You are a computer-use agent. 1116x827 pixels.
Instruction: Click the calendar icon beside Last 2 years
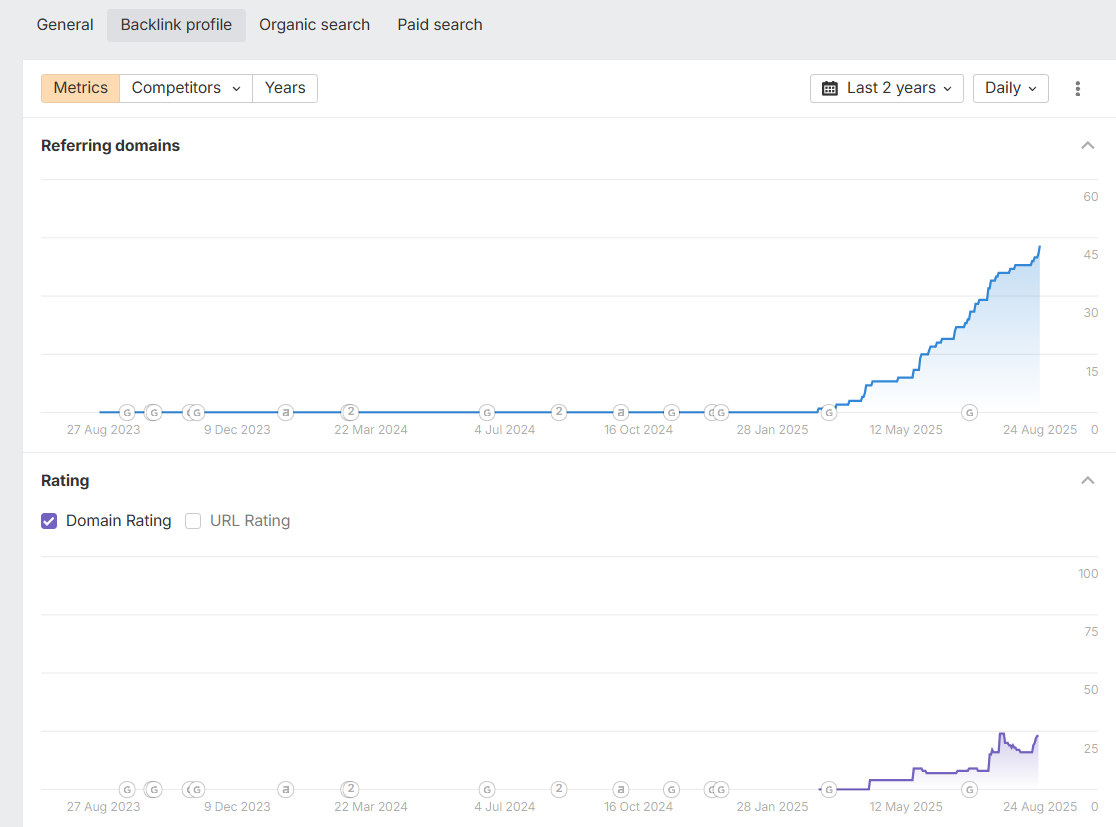point(830,88)
